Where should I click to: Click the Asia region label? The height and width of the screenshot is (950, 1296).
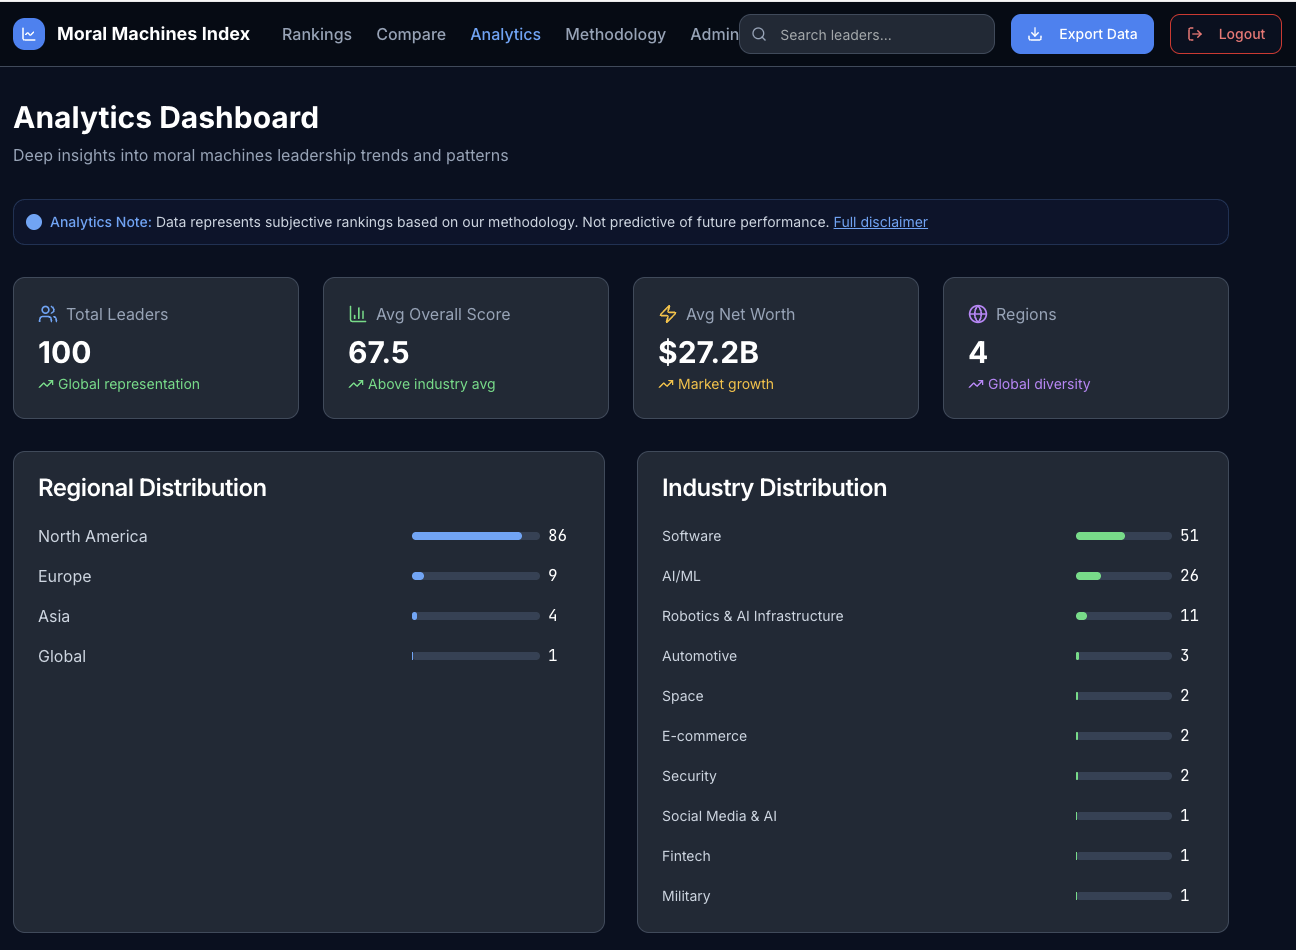[54, 616]
